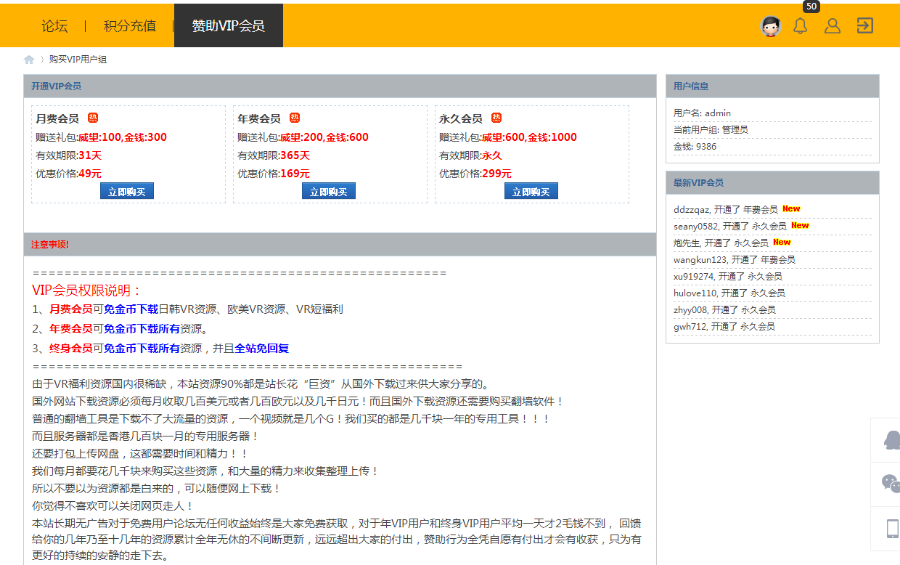Click the 优惠价格:299元 text
The image size is (900, 565).
[475, 173]
